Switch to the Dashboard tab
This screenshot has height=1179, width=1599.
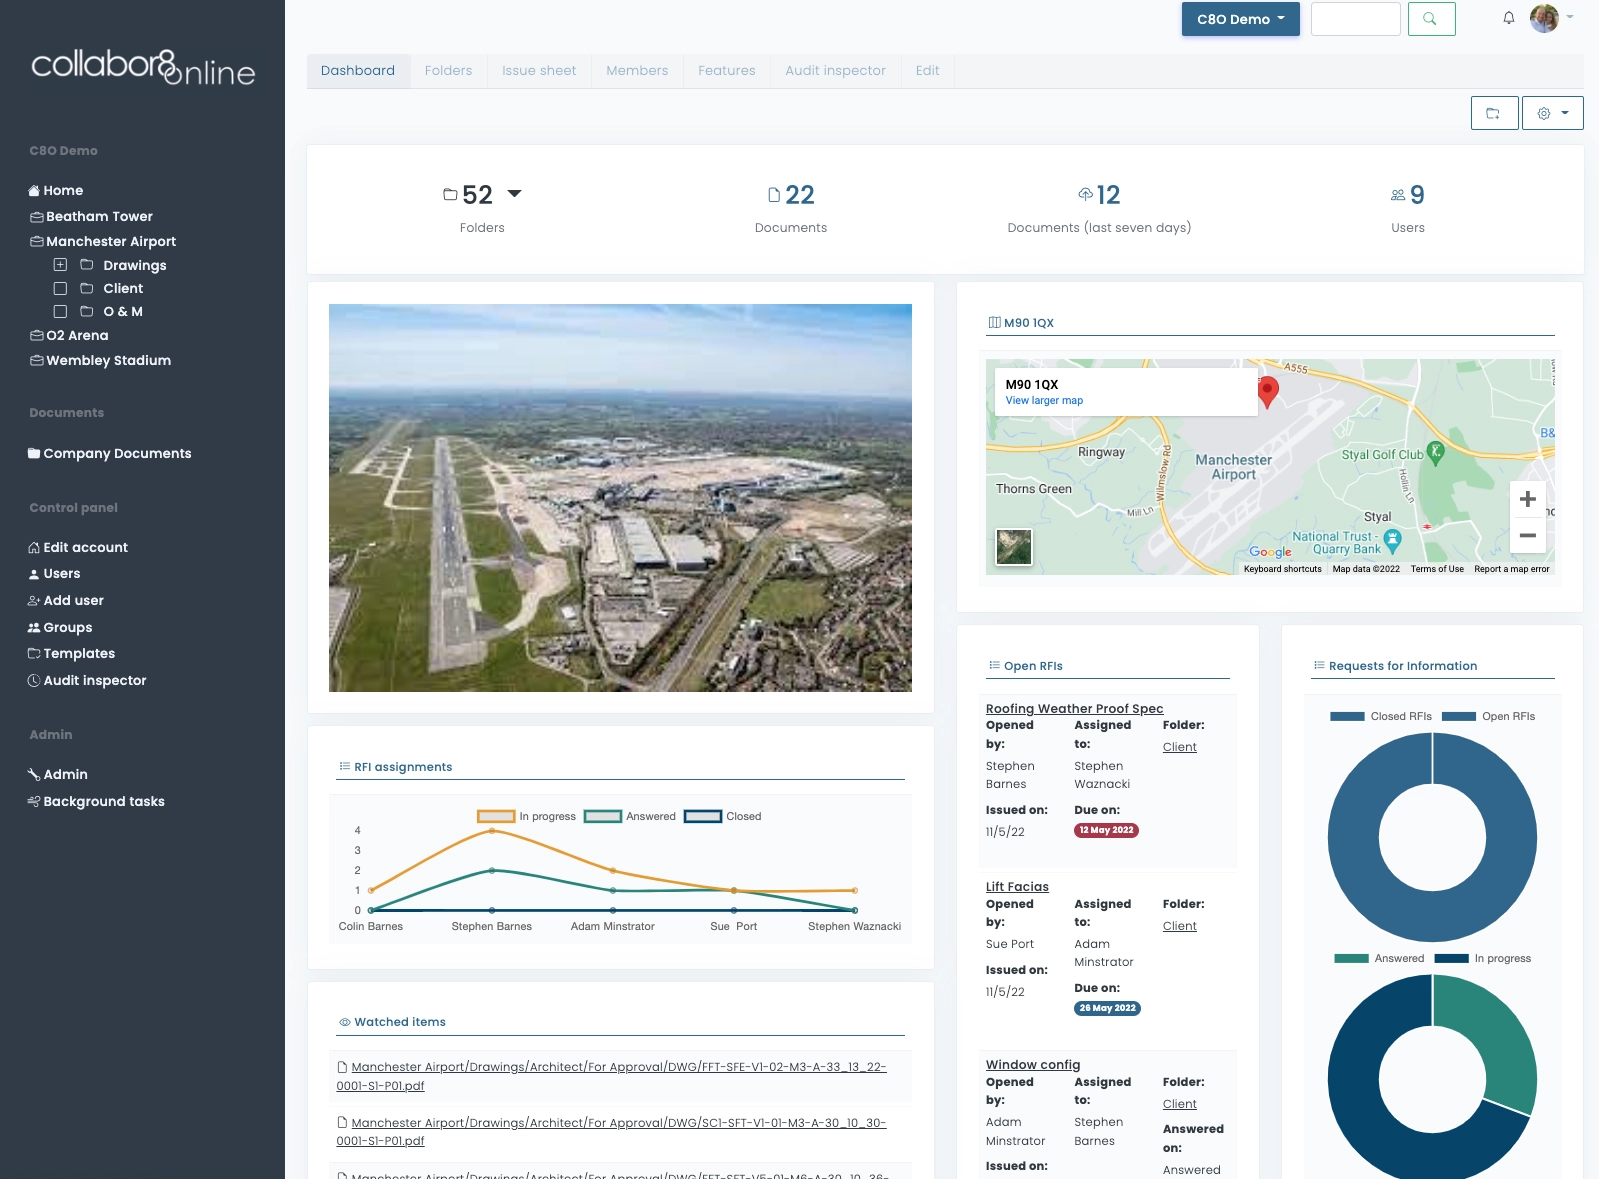pos(358,71)
